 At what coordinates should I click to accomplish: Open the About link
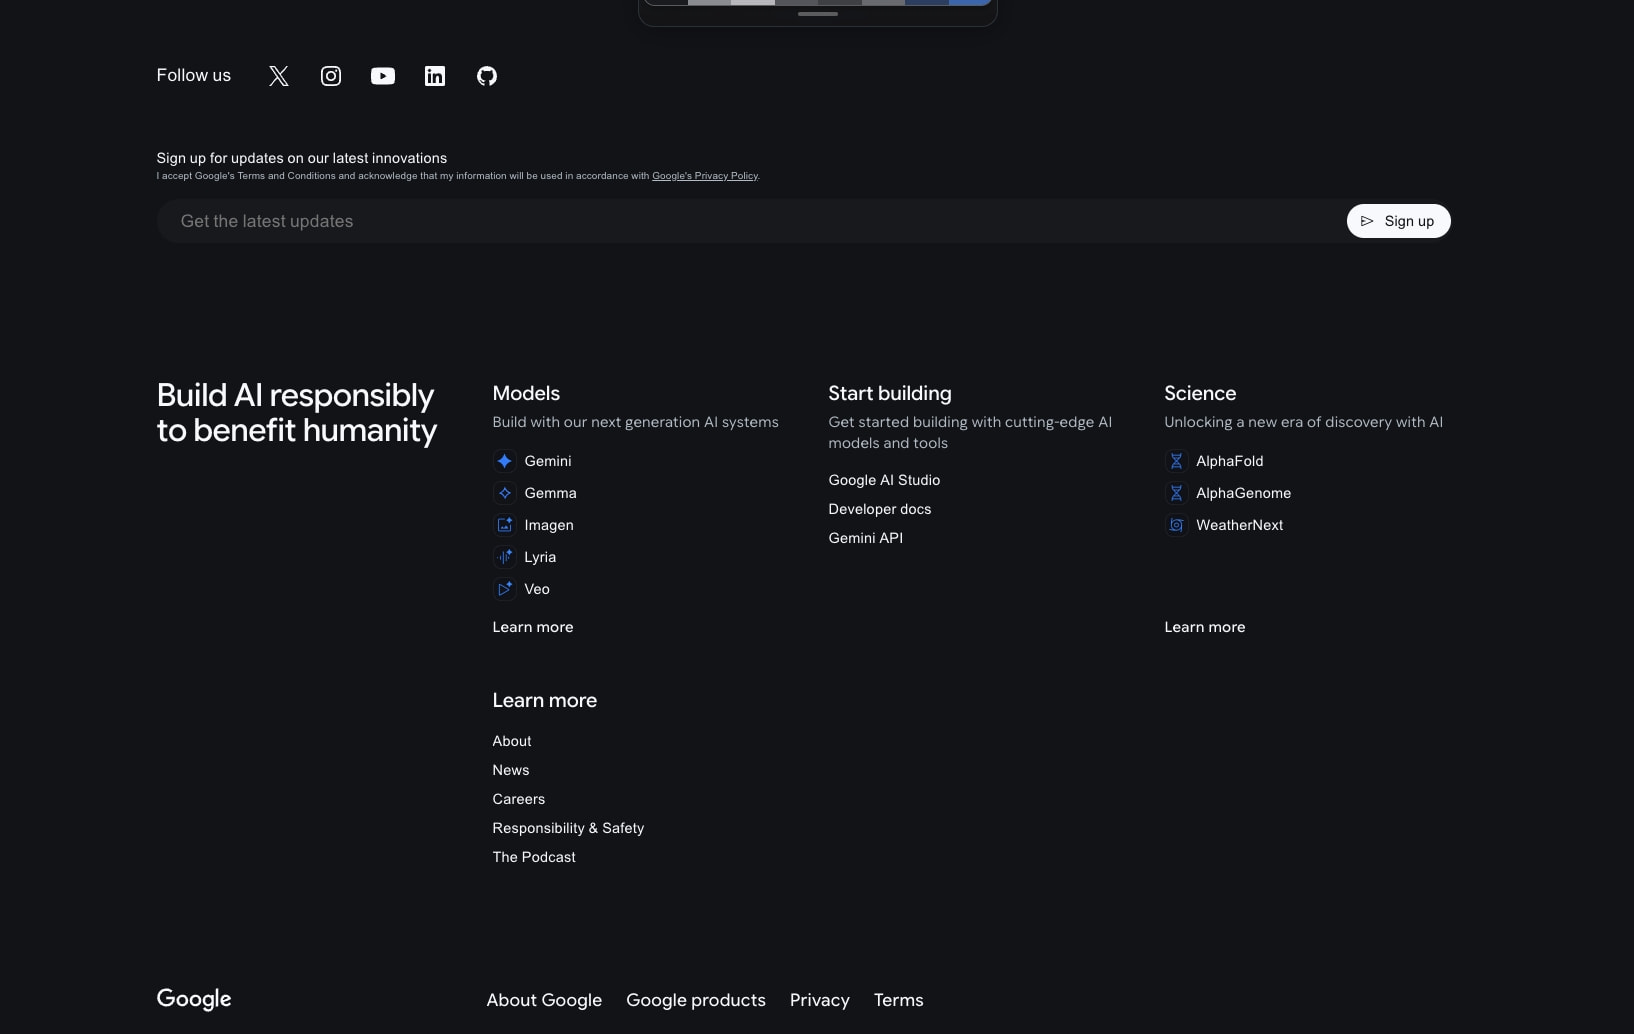point(512,741)
